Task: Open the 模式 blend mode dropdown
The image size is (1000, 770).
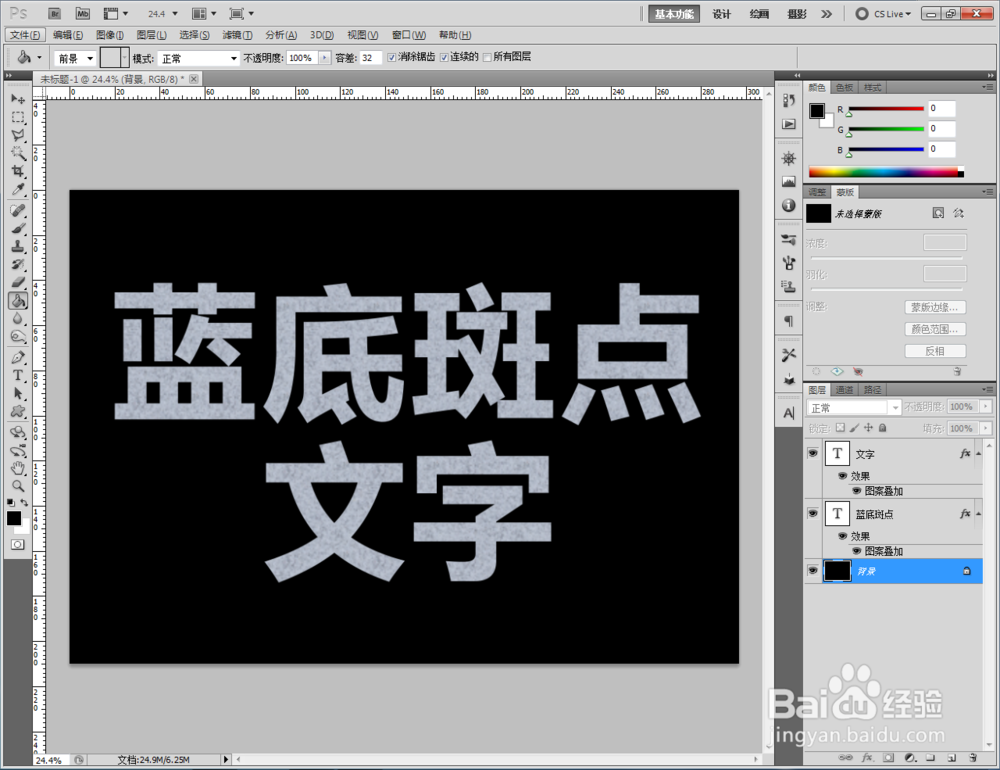Action: (198, 58)
